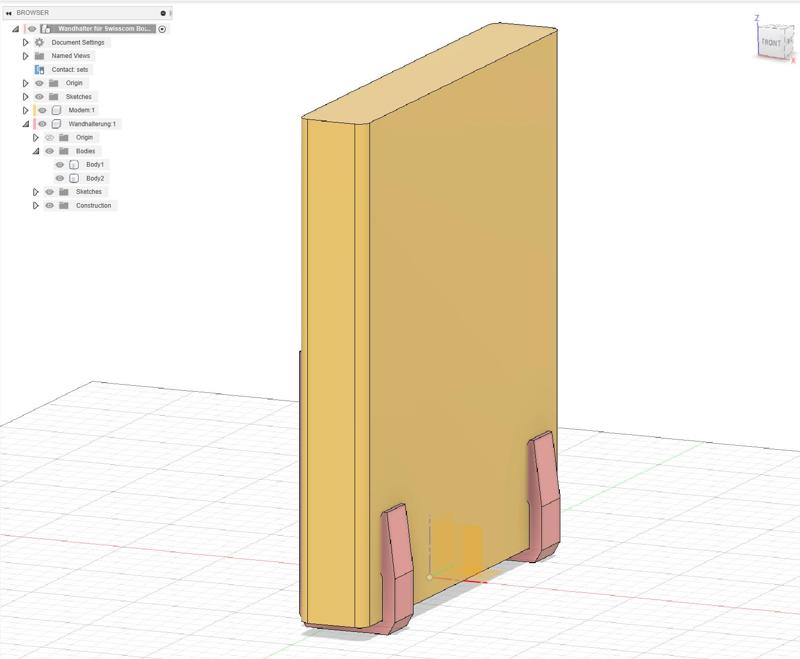Select the Wandhalterung:1 label

click(92, 124)
